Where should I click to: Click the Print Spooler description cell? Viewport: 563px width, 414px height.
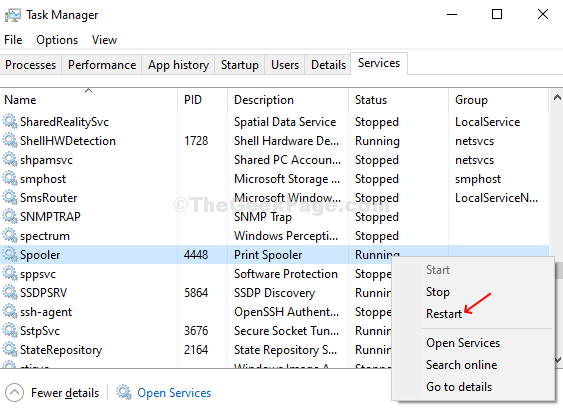pos(268,255)
